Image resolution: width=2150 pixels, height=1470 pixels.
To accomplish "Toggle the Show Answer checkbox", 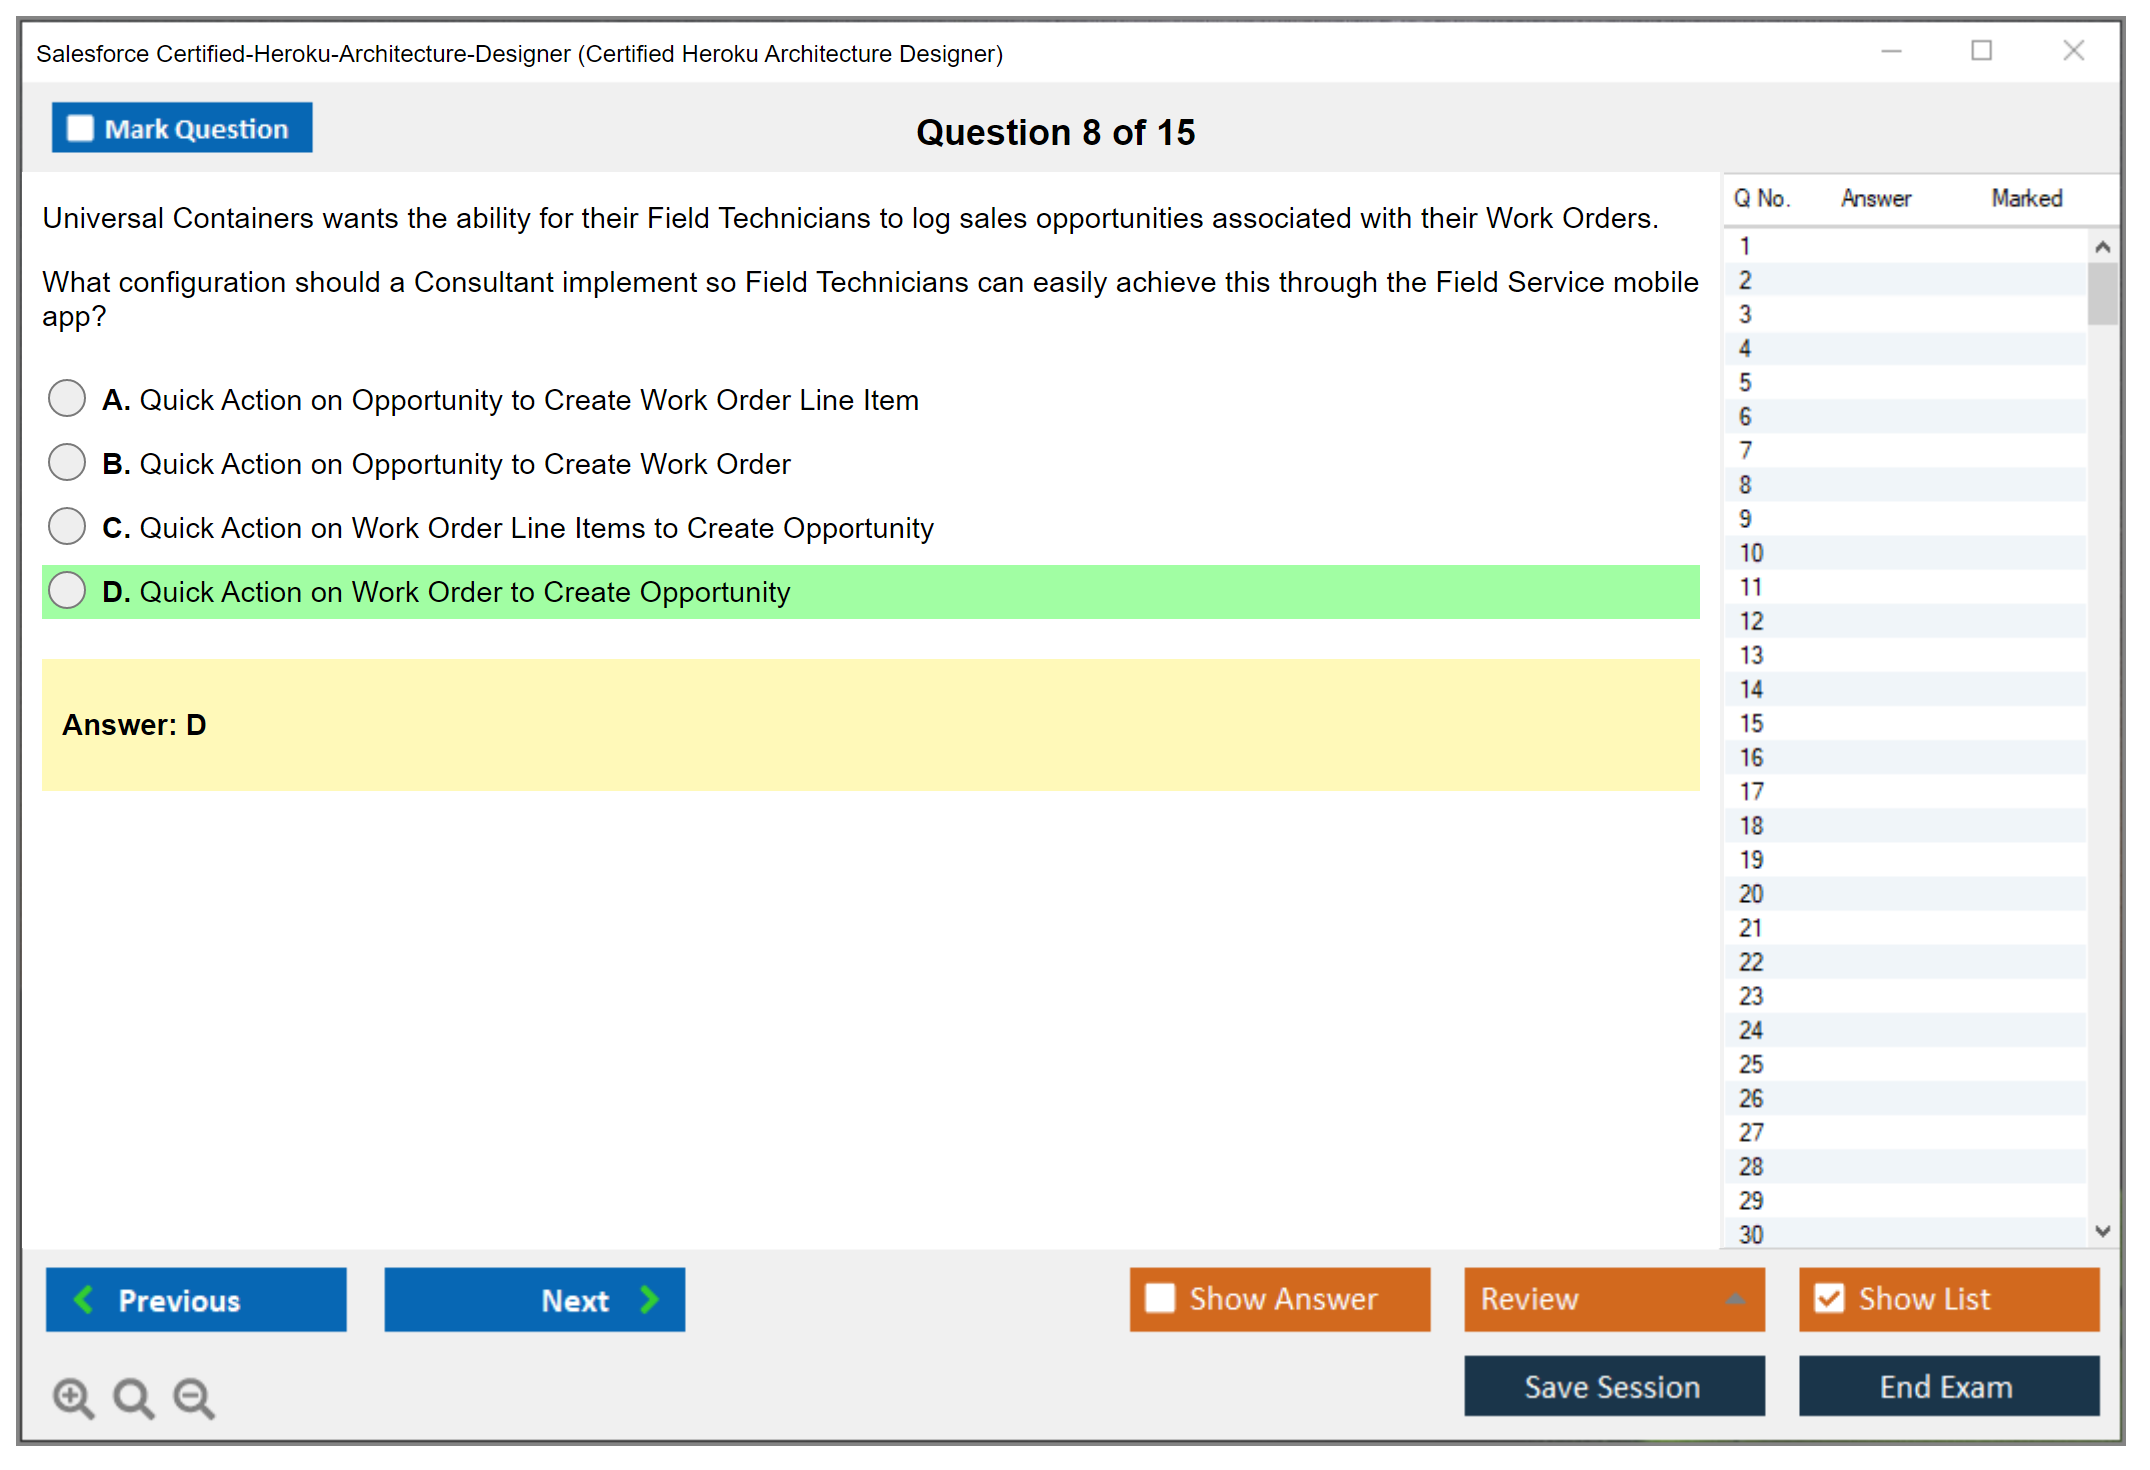I will pyautogui.click(x=1160, y=1298).
